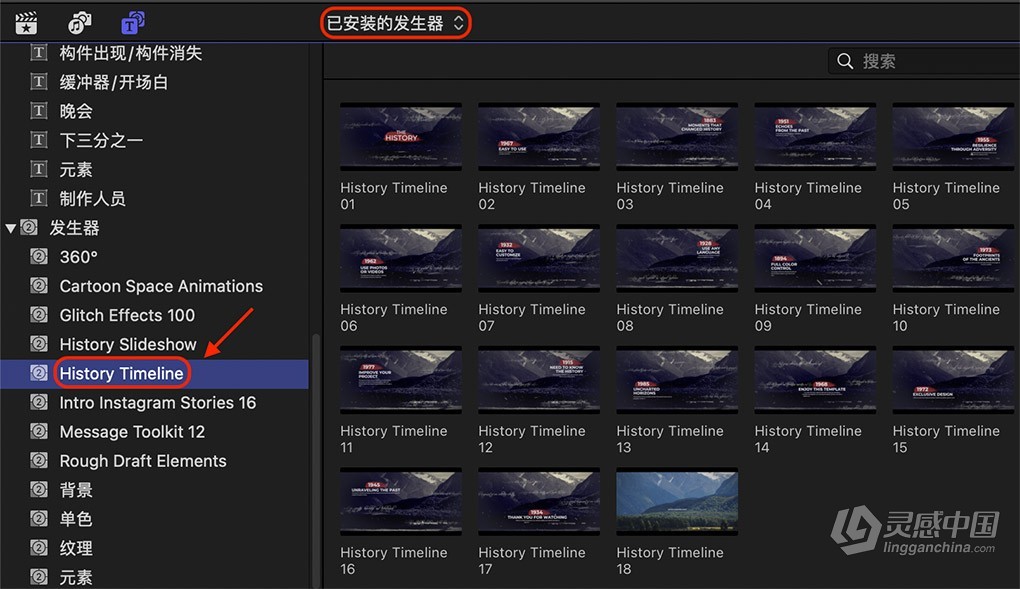Click the title icon beside 制作人员
Screen dimensions: 1020x589
pyautogui.click(x=39, y=198)
